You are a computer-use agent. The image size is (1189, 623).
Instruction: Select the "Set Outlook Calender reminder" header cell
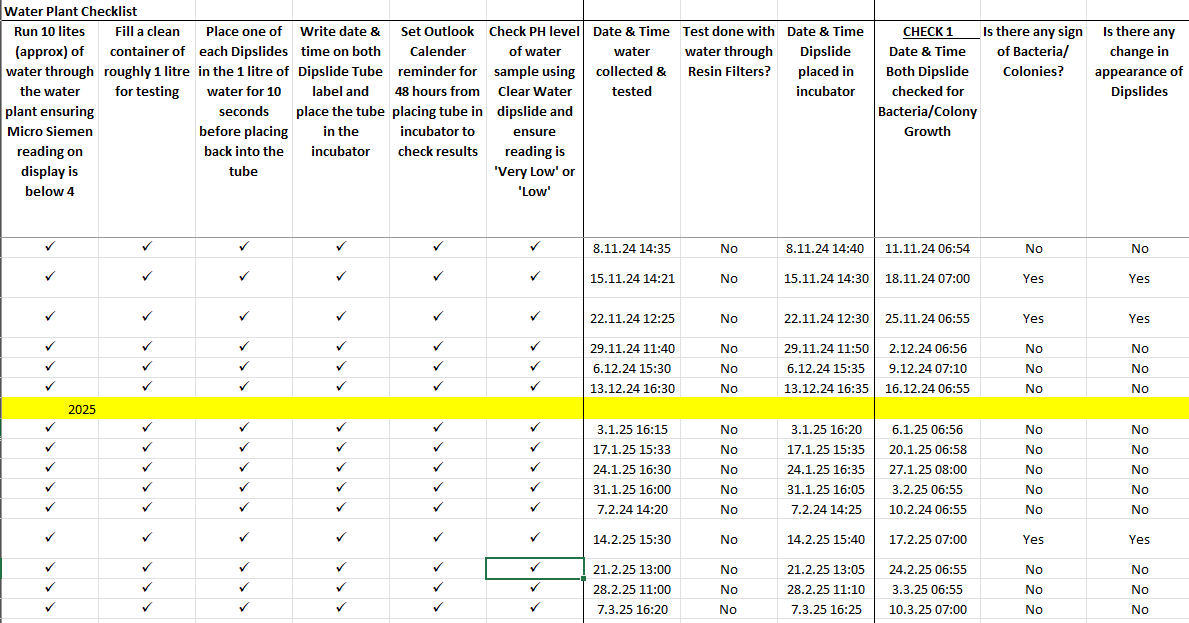coord(438,91)
